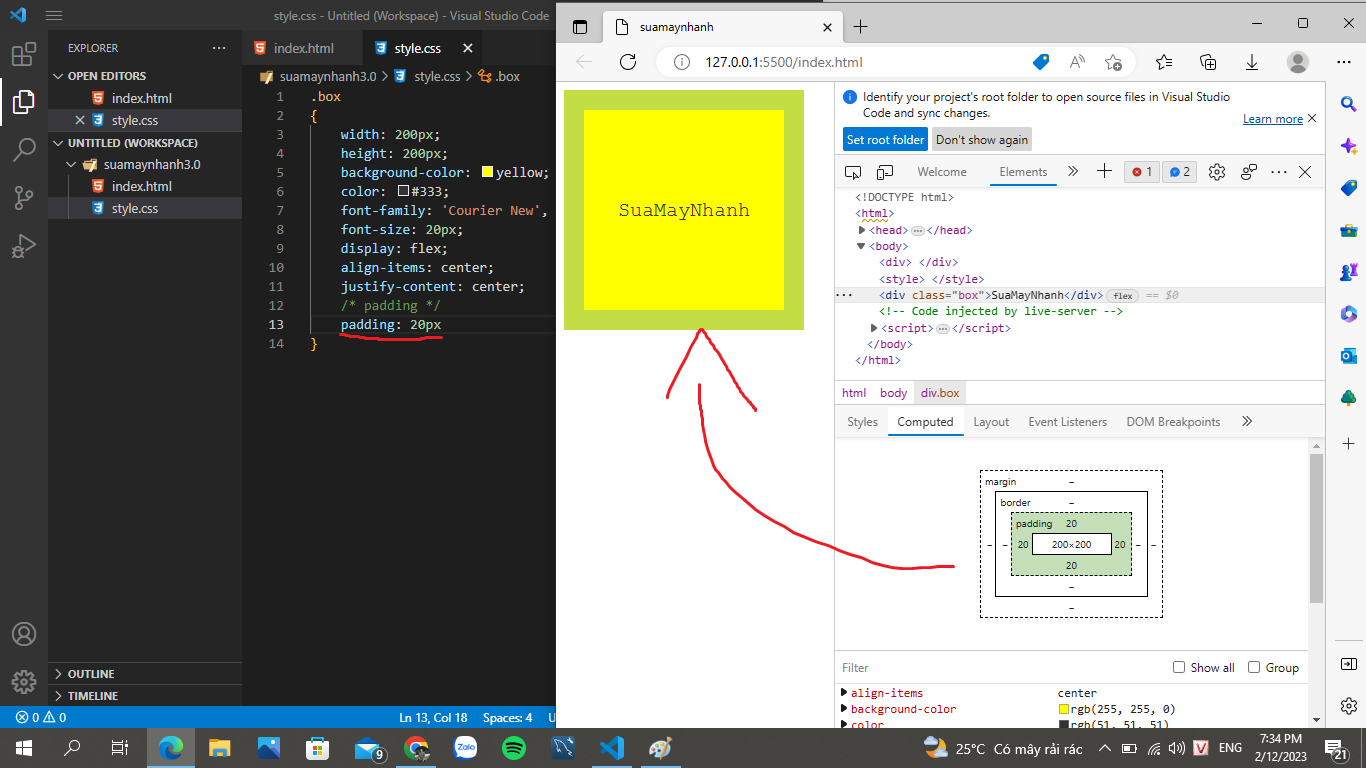The height and width of the screenshot is (768, 1366).
Task: Expand head element in DOM tree
Action: point(862,230)
